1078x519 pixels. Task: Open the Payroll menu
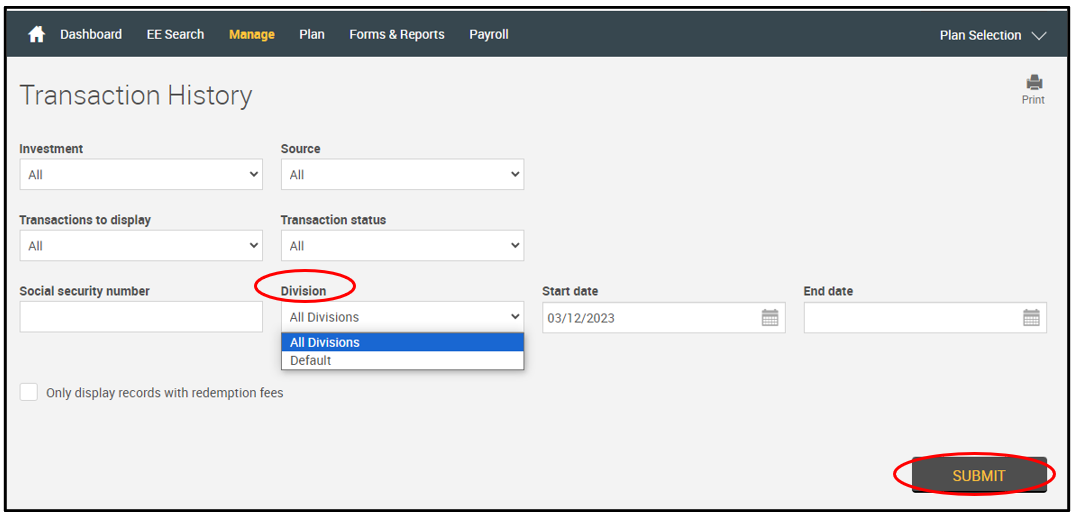coord(489,35)
